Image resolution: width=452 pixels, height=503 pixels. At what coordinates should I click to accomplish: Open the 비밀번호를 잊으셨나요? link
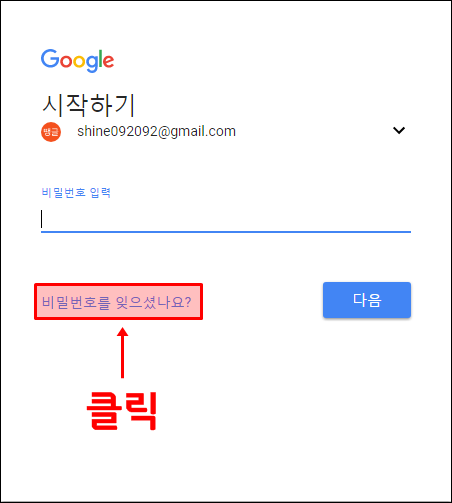point(117,302)
